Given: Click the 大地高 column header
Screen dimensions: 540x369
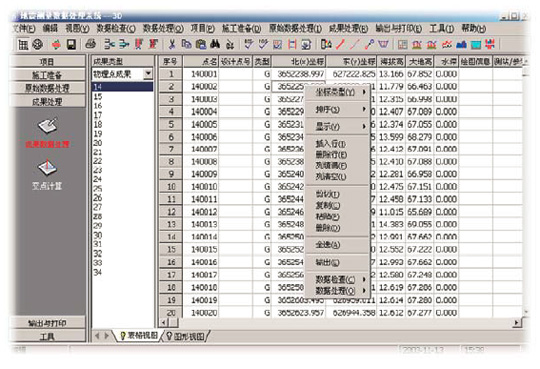Looking at the screenshot, I should [420, 62].
